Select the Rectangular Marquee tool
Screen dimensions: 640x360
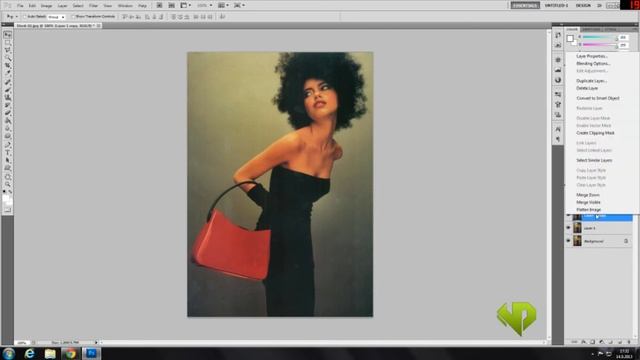tap(7, 42)
